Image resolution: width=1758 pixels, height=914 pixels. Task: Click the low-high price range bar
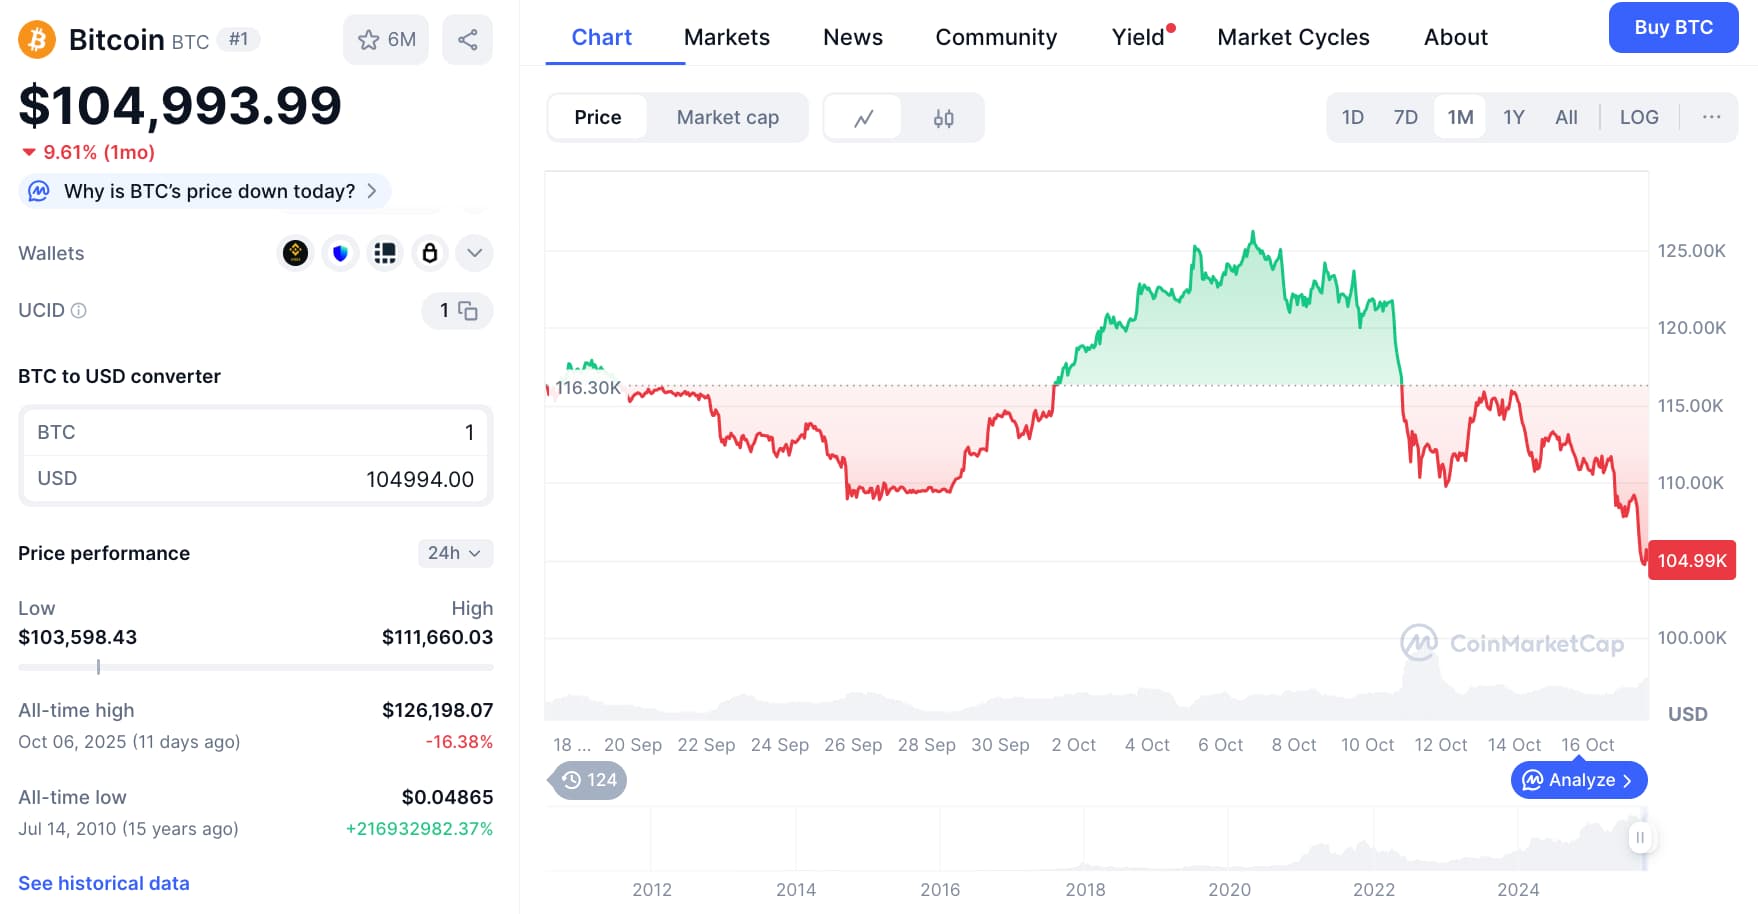pos(256,667)
